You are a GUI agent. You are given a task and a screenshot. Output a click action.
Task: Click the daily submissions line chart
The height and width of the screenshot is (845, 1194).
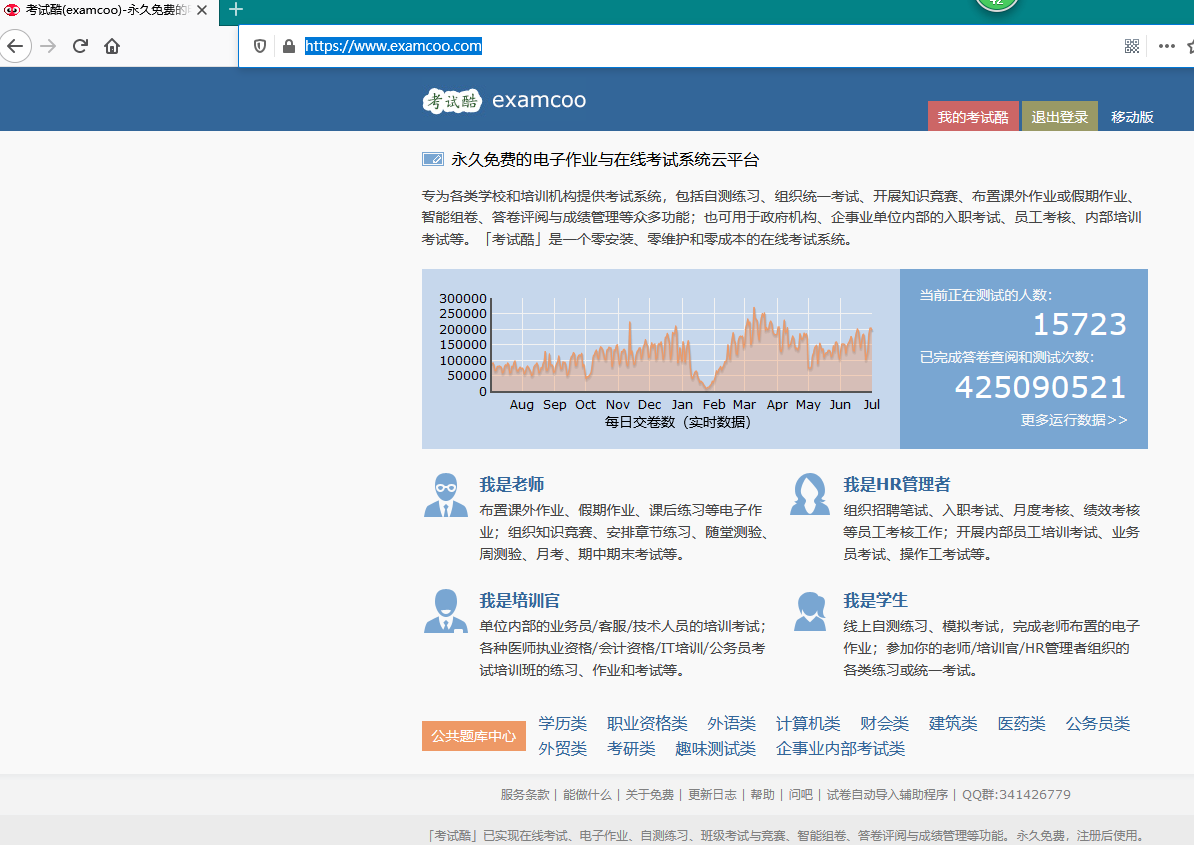click(x=682, y=346)
